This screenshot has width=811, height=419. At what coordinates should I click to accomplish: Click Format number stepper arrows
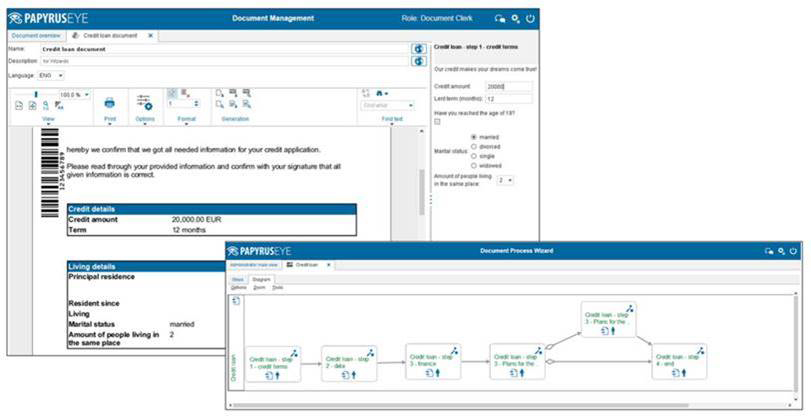tap(196, 104)
